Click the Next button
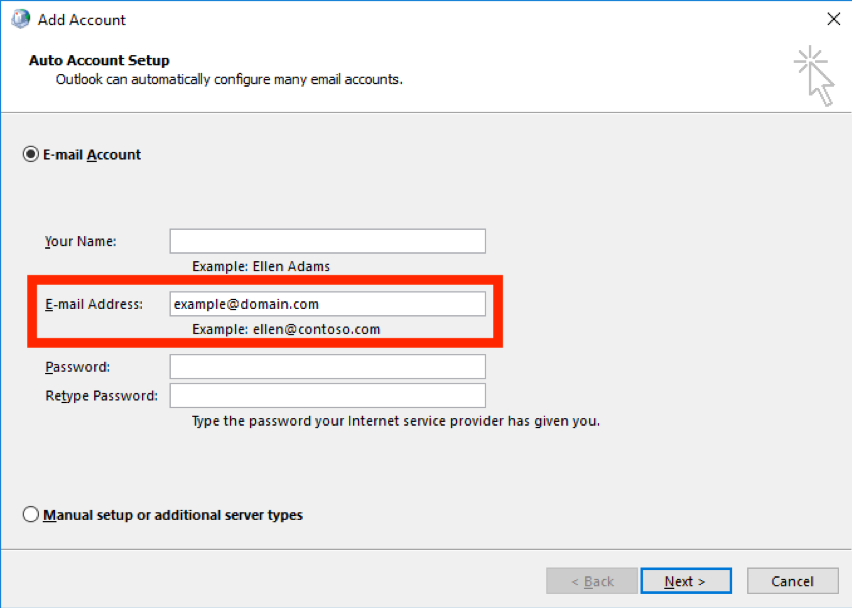 pyautogui.click(x=686, y=581)
